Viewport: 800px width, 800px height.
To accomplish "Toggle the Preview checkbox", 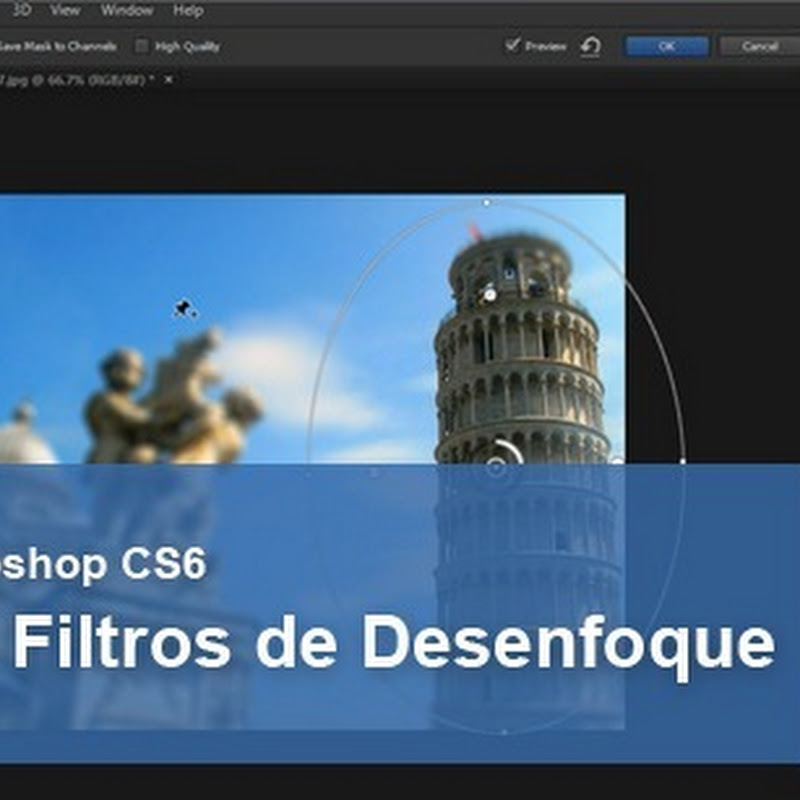I will (x=512, y=45).
